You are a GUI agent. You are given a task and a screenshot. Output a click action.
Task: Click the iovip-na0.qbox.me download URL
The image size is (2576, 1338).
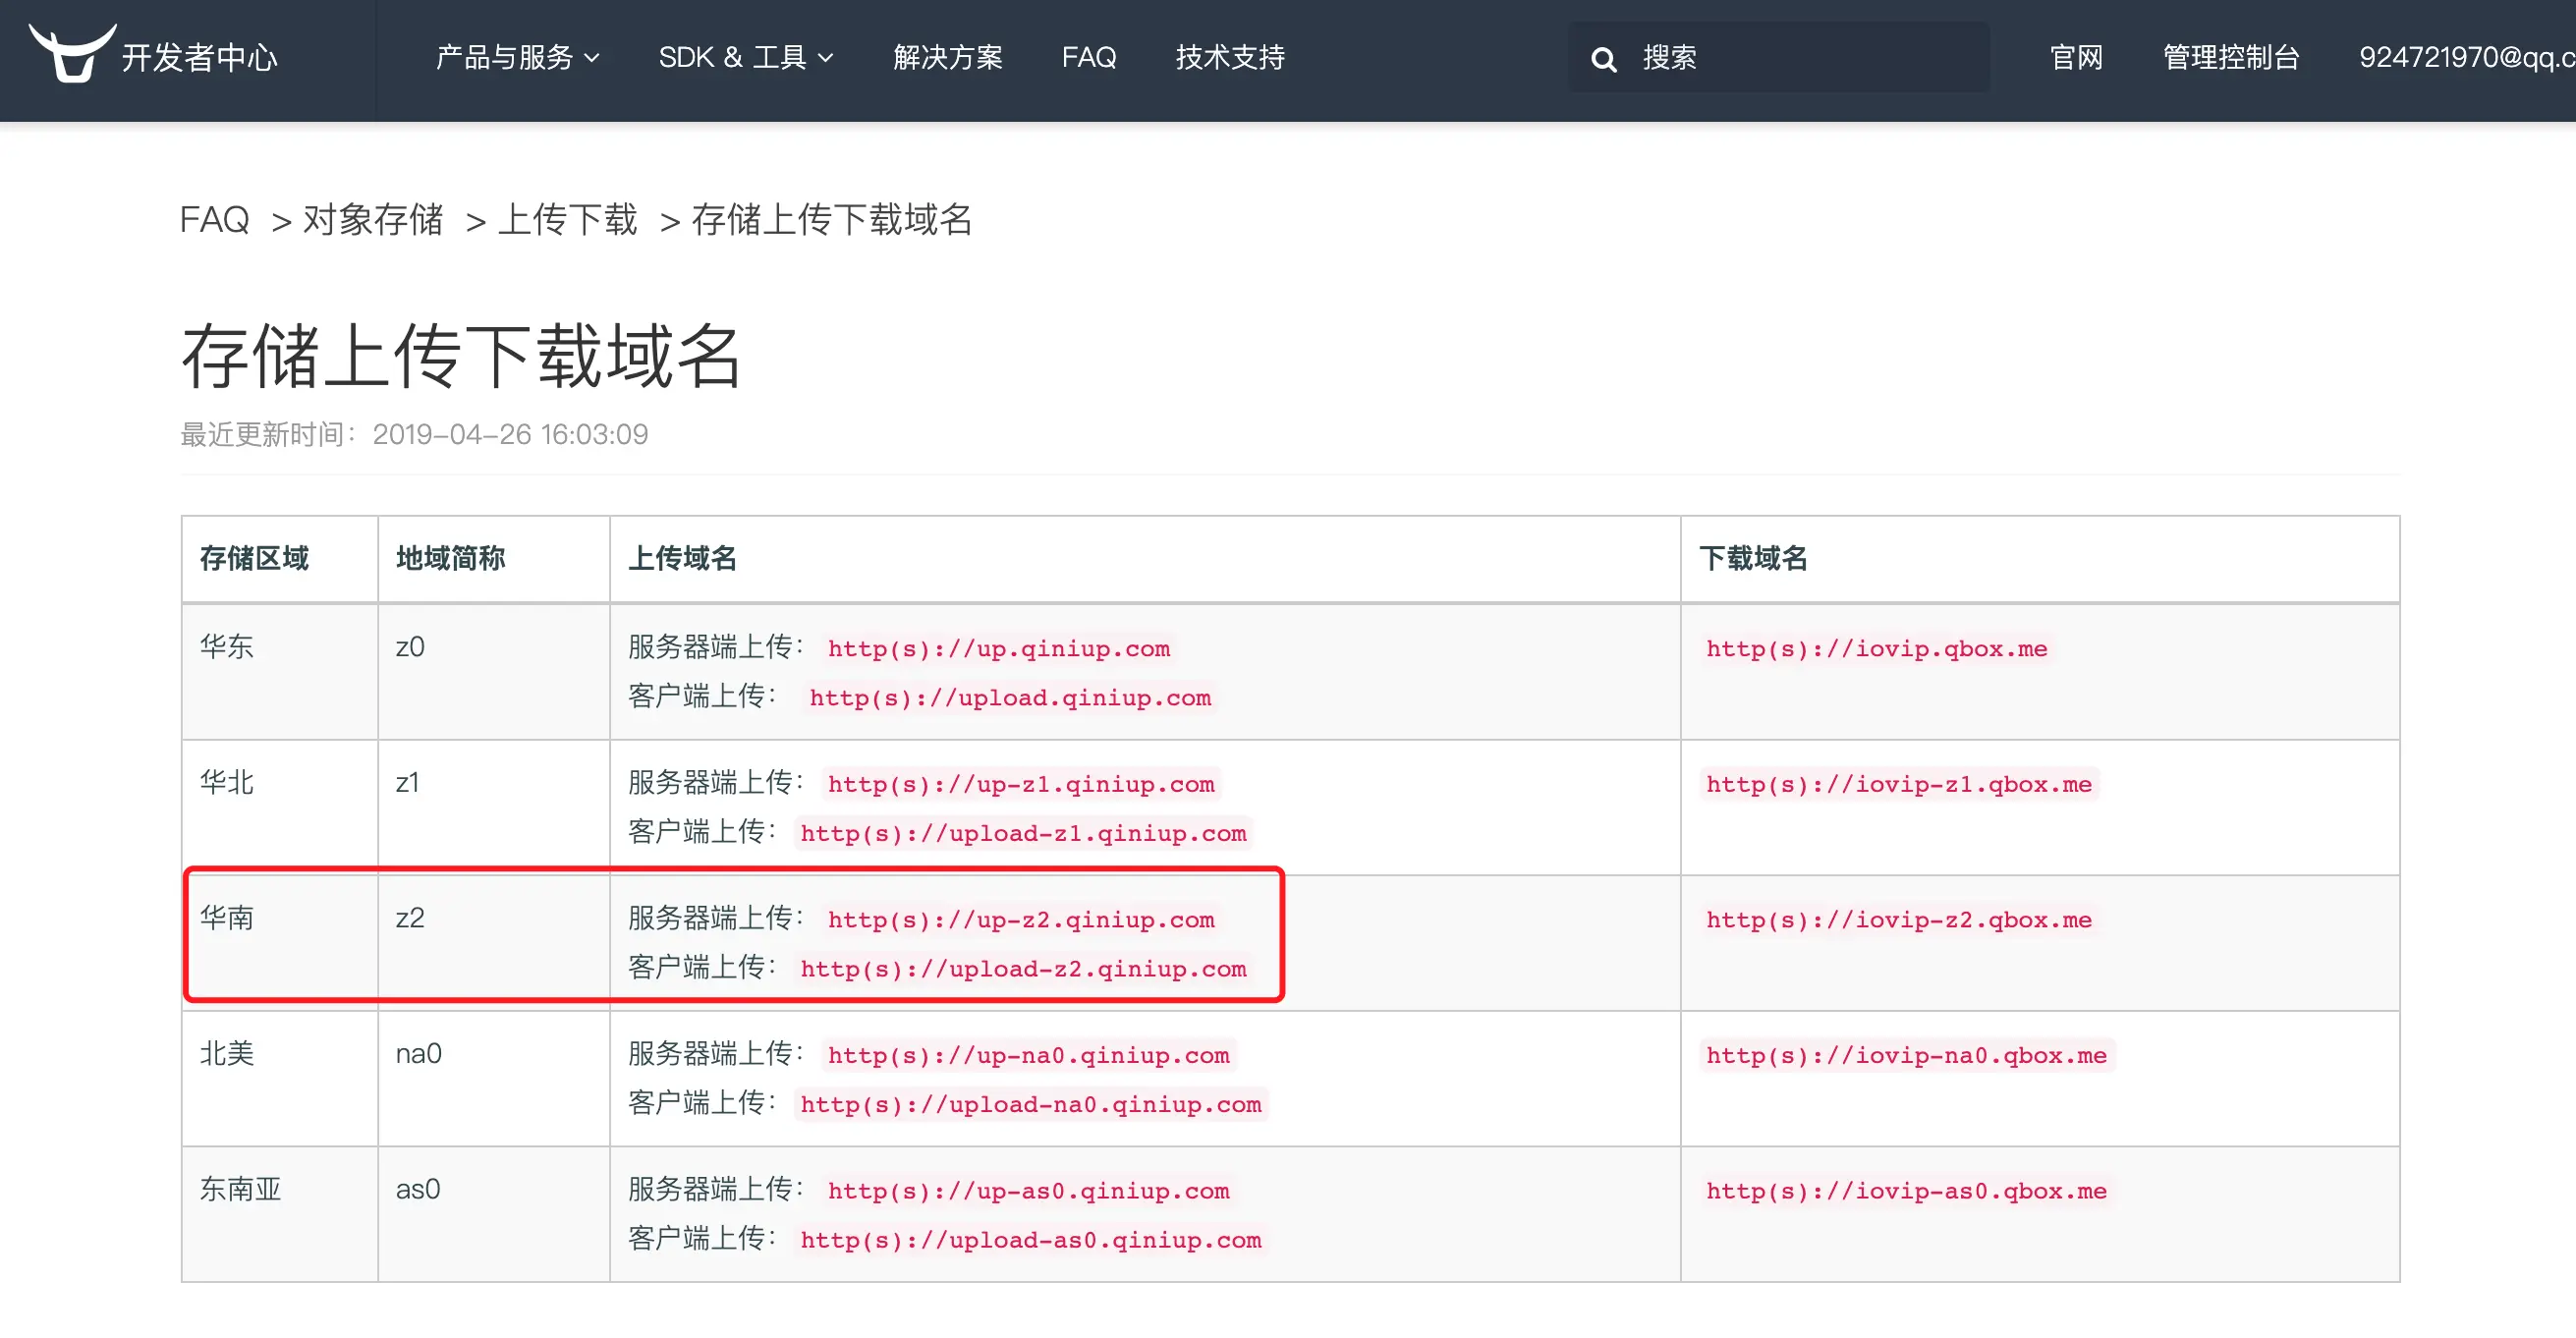tap(1906, 1055)
